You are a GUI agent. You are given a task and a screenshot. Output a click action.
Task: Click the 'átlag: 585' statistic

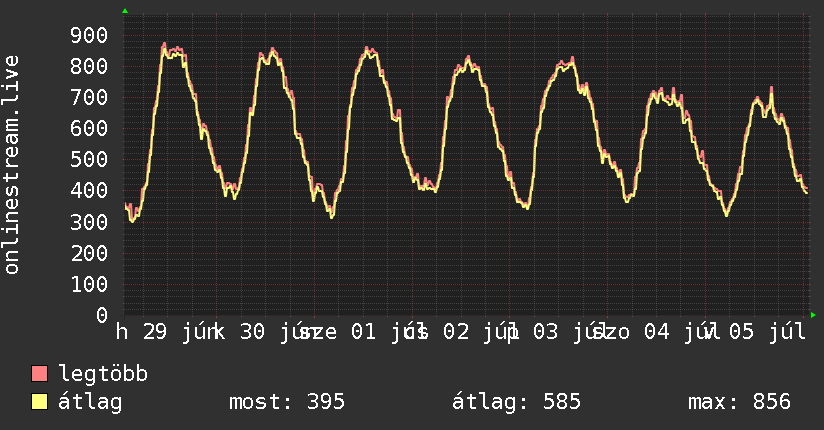coord(516,402)
